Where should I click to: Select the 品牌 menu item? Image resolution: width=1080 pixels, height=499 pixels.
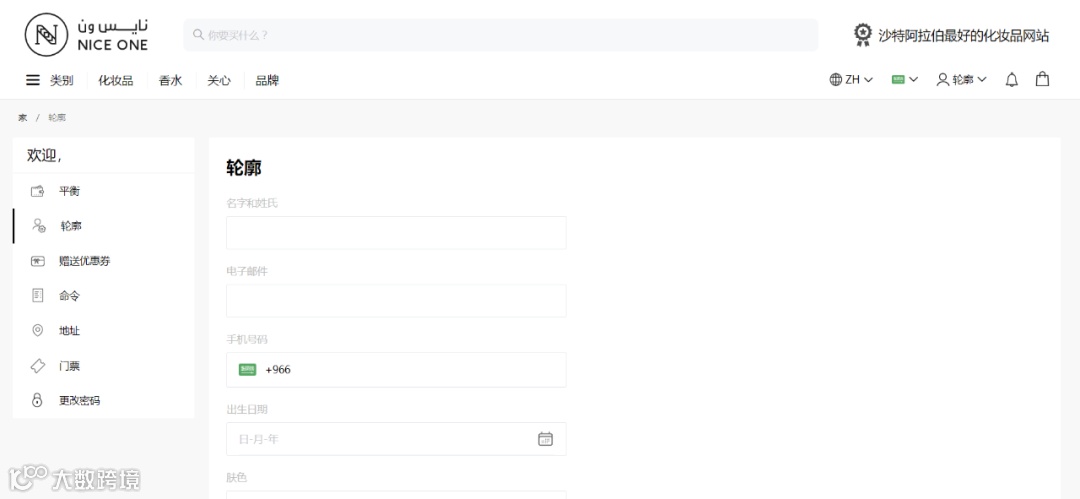click(x=267, y=81)
